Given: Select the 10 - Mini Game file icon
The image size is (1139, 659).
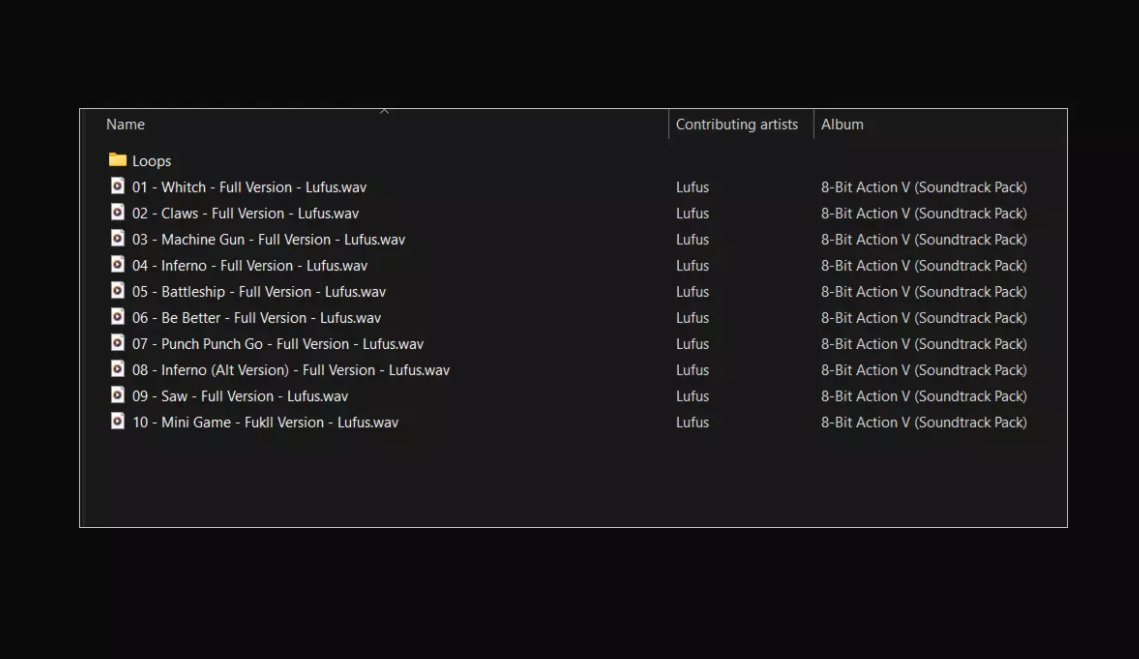Looking at the screenshot, I should click(118, 421).
